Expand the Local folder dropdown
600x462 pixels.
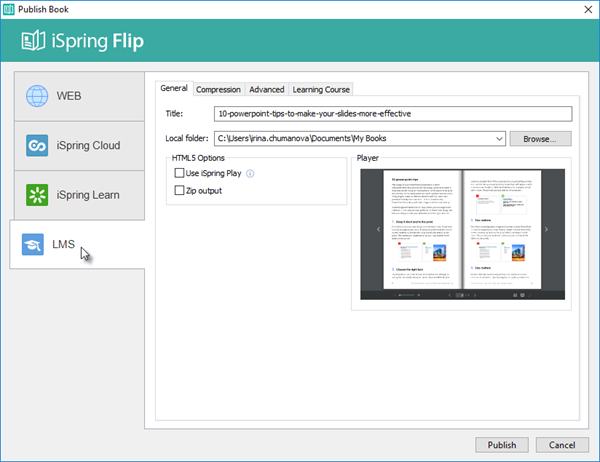point(499,139)
